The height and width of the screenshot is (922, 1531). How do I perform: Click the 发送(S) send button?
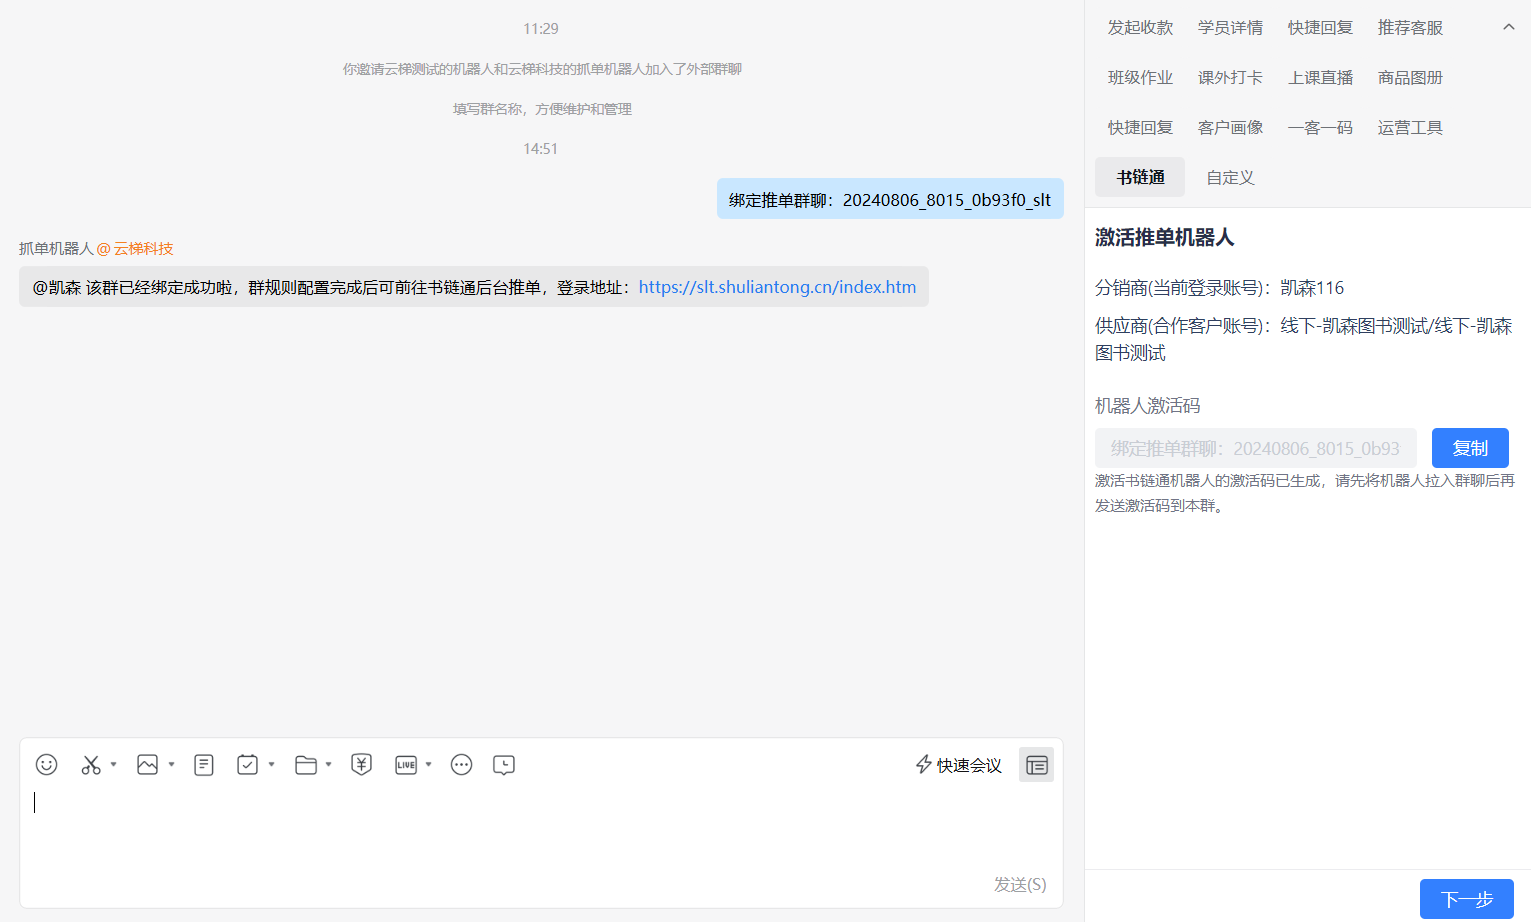tap(1020, 884)
